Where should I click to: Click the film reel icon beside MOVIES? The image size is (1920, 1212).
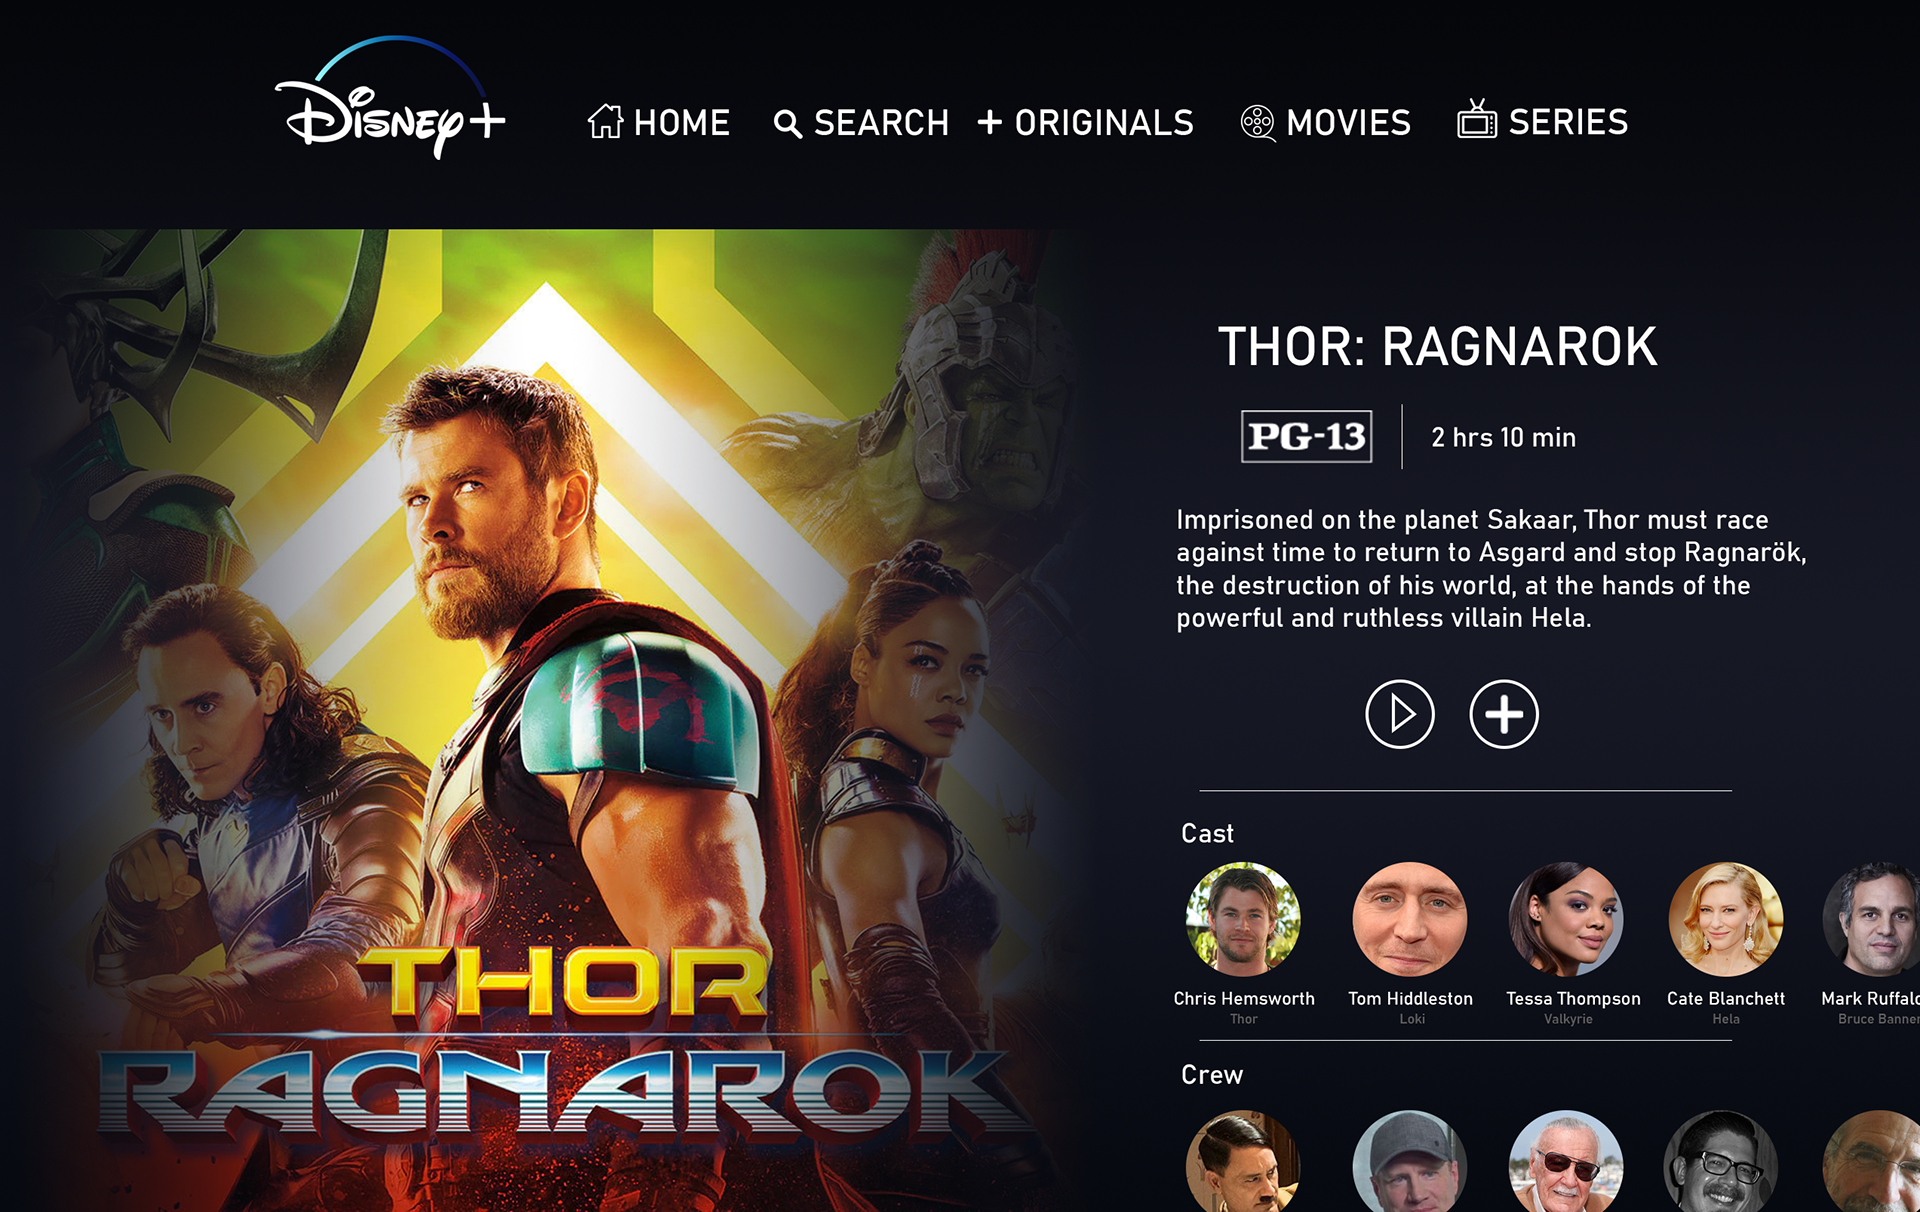(1257, 123)
